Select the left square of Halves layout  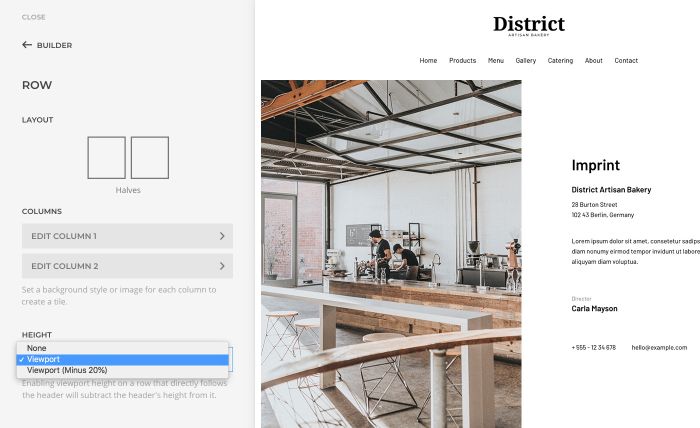coord(106,158)
